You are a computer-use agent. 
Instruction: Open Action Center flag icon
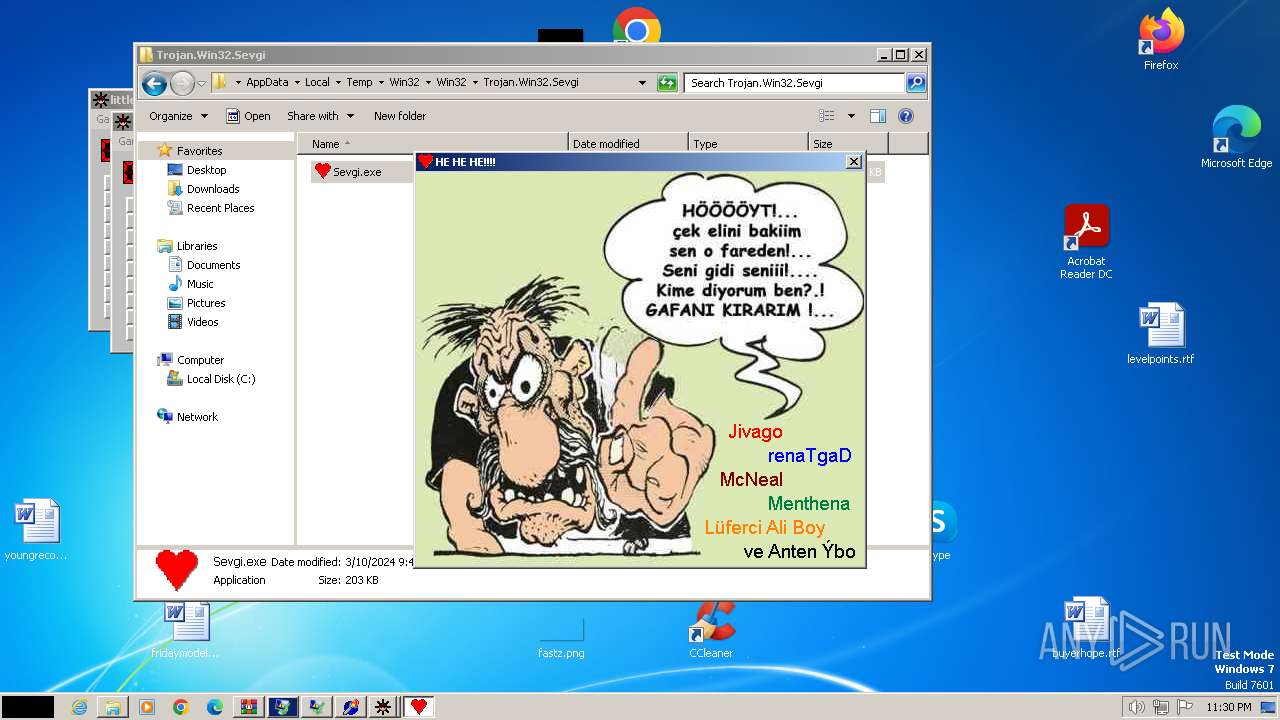(1185, 707)
